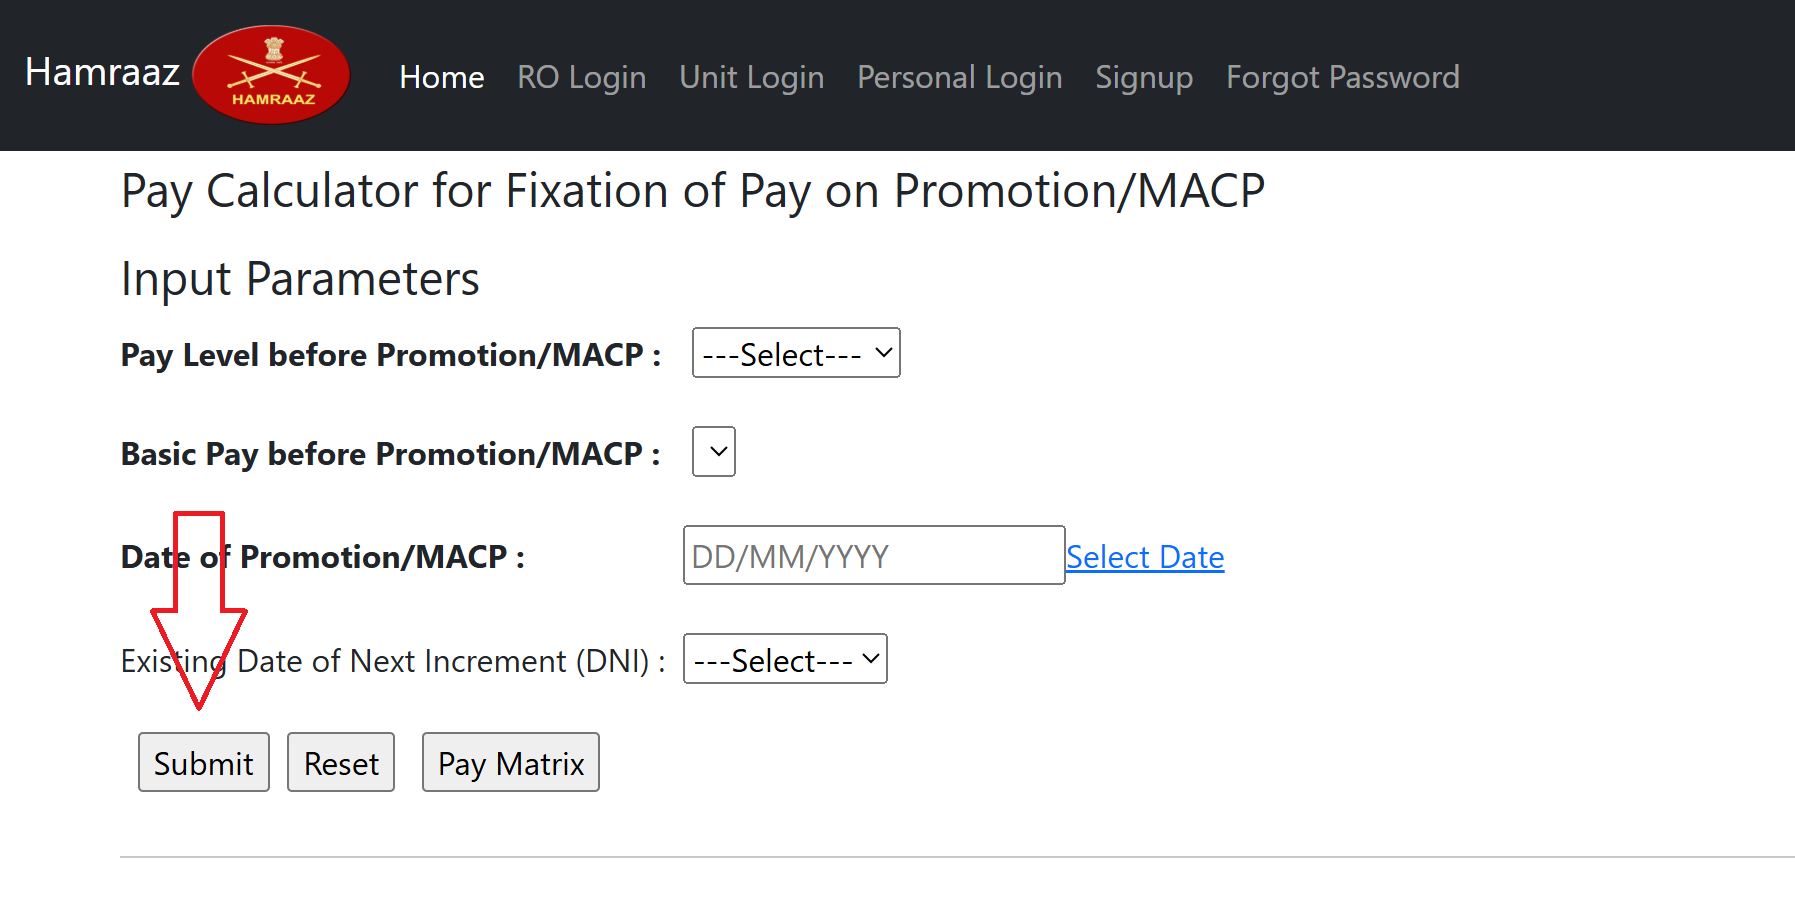Click the Forgot Password link

(x=1342, y=77)
